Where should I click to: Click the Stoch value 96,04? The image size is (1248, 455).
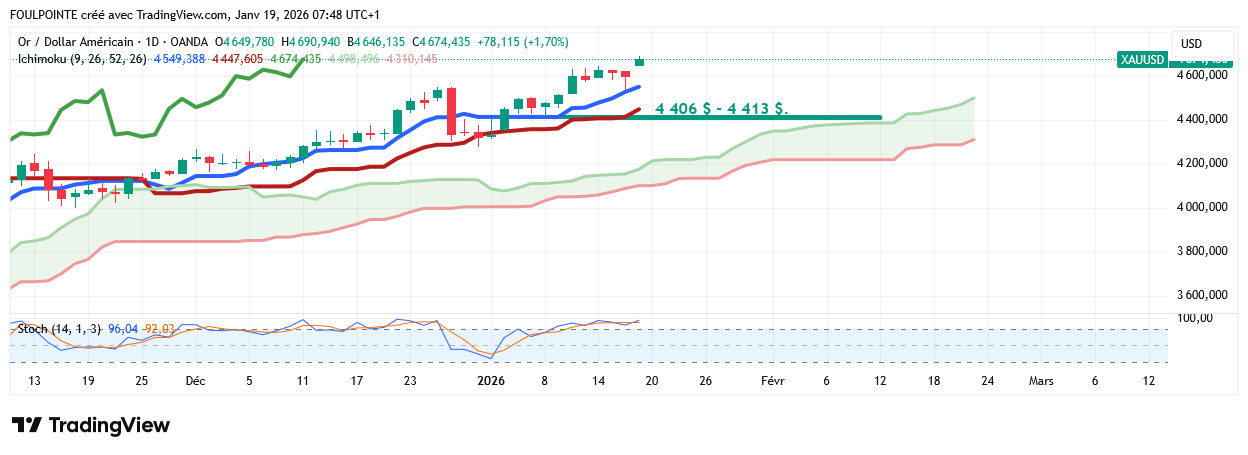tap(122, 328)
